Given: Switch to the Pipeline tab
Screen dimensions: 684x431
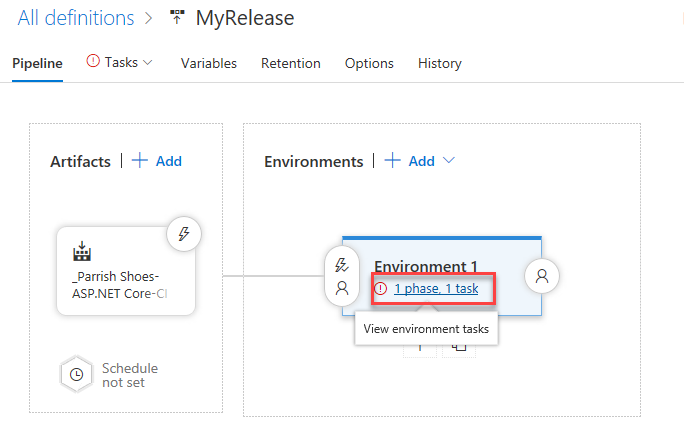Looking at the screenshot, I should point(37,63).
